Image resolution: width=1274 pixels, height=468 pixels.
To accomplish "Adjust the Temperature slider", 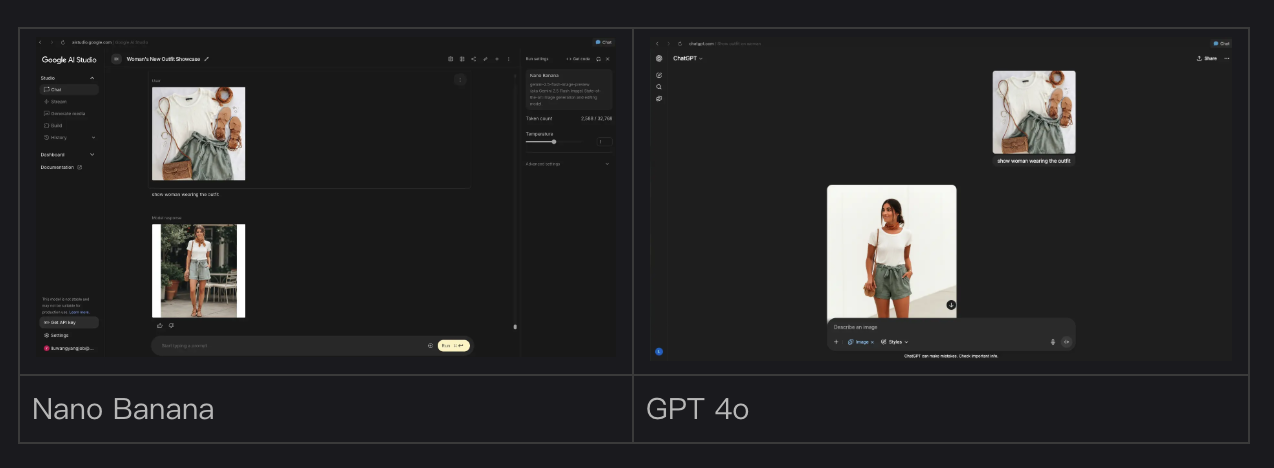I will click(554, 142).
